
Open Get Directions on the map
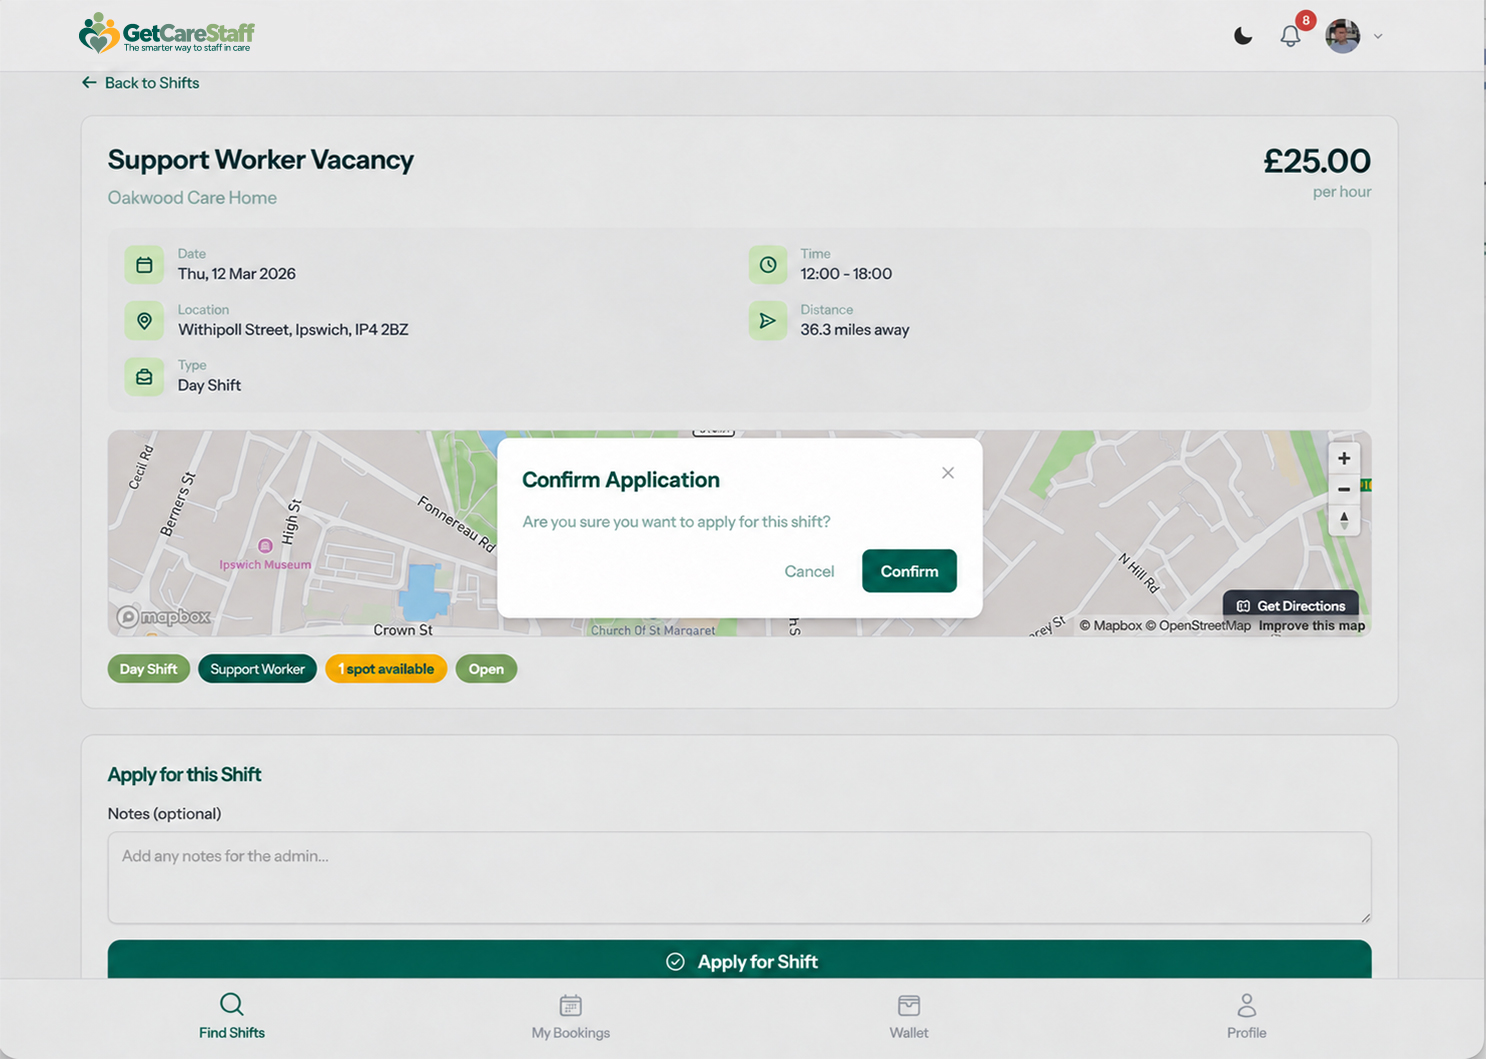[x=1291, y=606]
